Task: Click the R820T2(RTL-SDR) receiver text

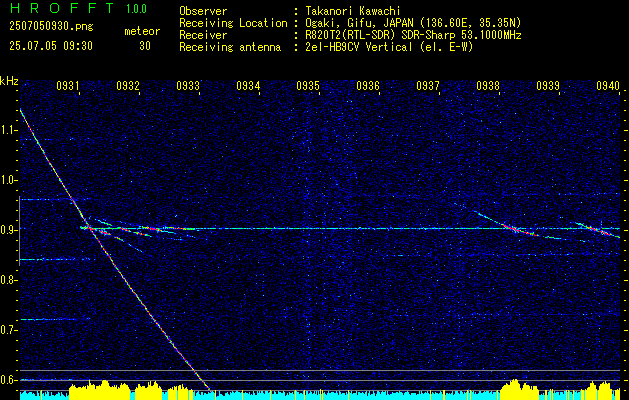Action: [x=413, y=35]
